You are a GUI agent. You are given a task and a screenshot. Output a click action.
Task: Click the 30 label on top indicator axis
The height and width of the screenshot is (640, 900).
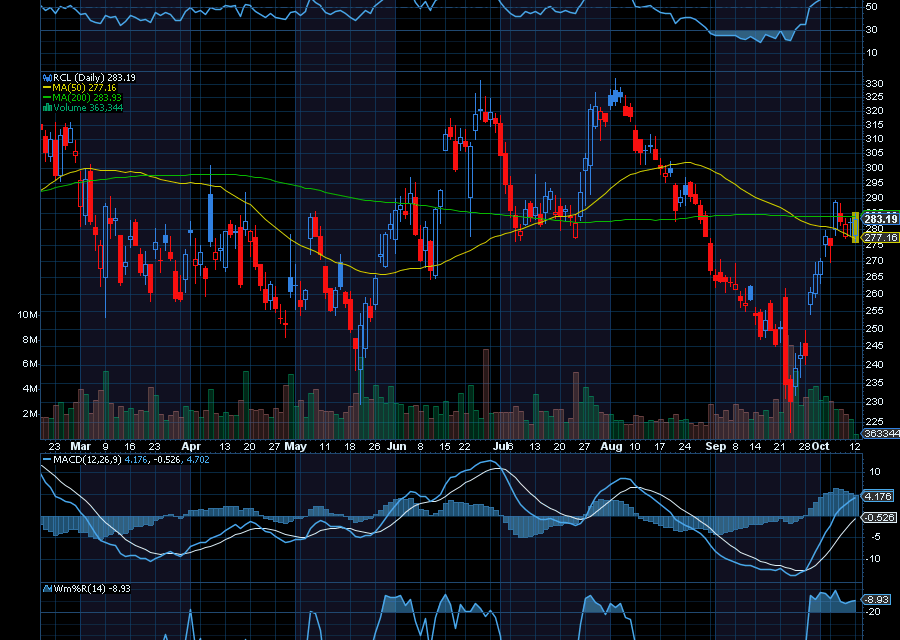click(x=872, y=30)
